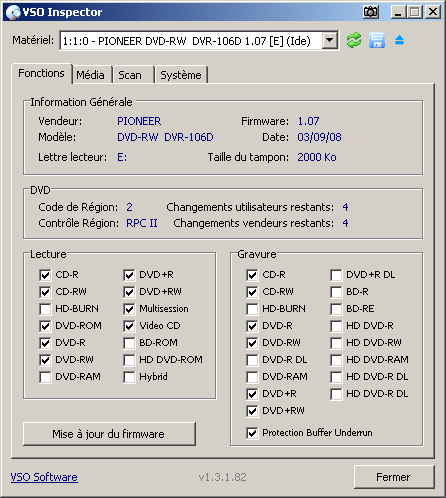Toggle Lecture Video CD checkbox

129,326
